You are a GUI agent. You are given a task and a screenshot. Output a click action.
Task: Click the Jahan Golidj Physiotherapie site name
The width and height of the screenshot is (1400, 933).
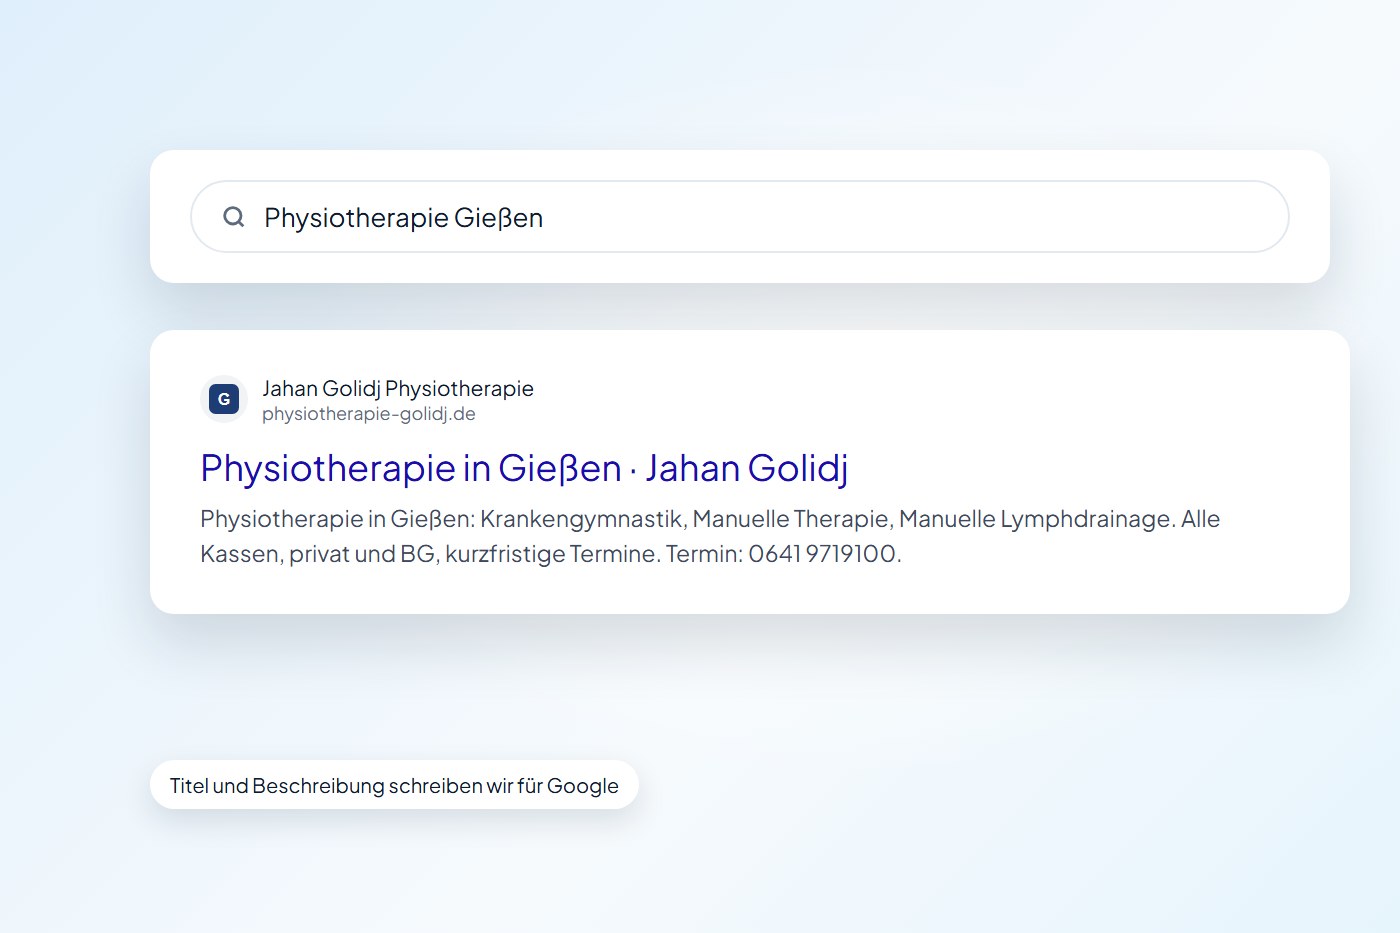[x=398, y=388]
